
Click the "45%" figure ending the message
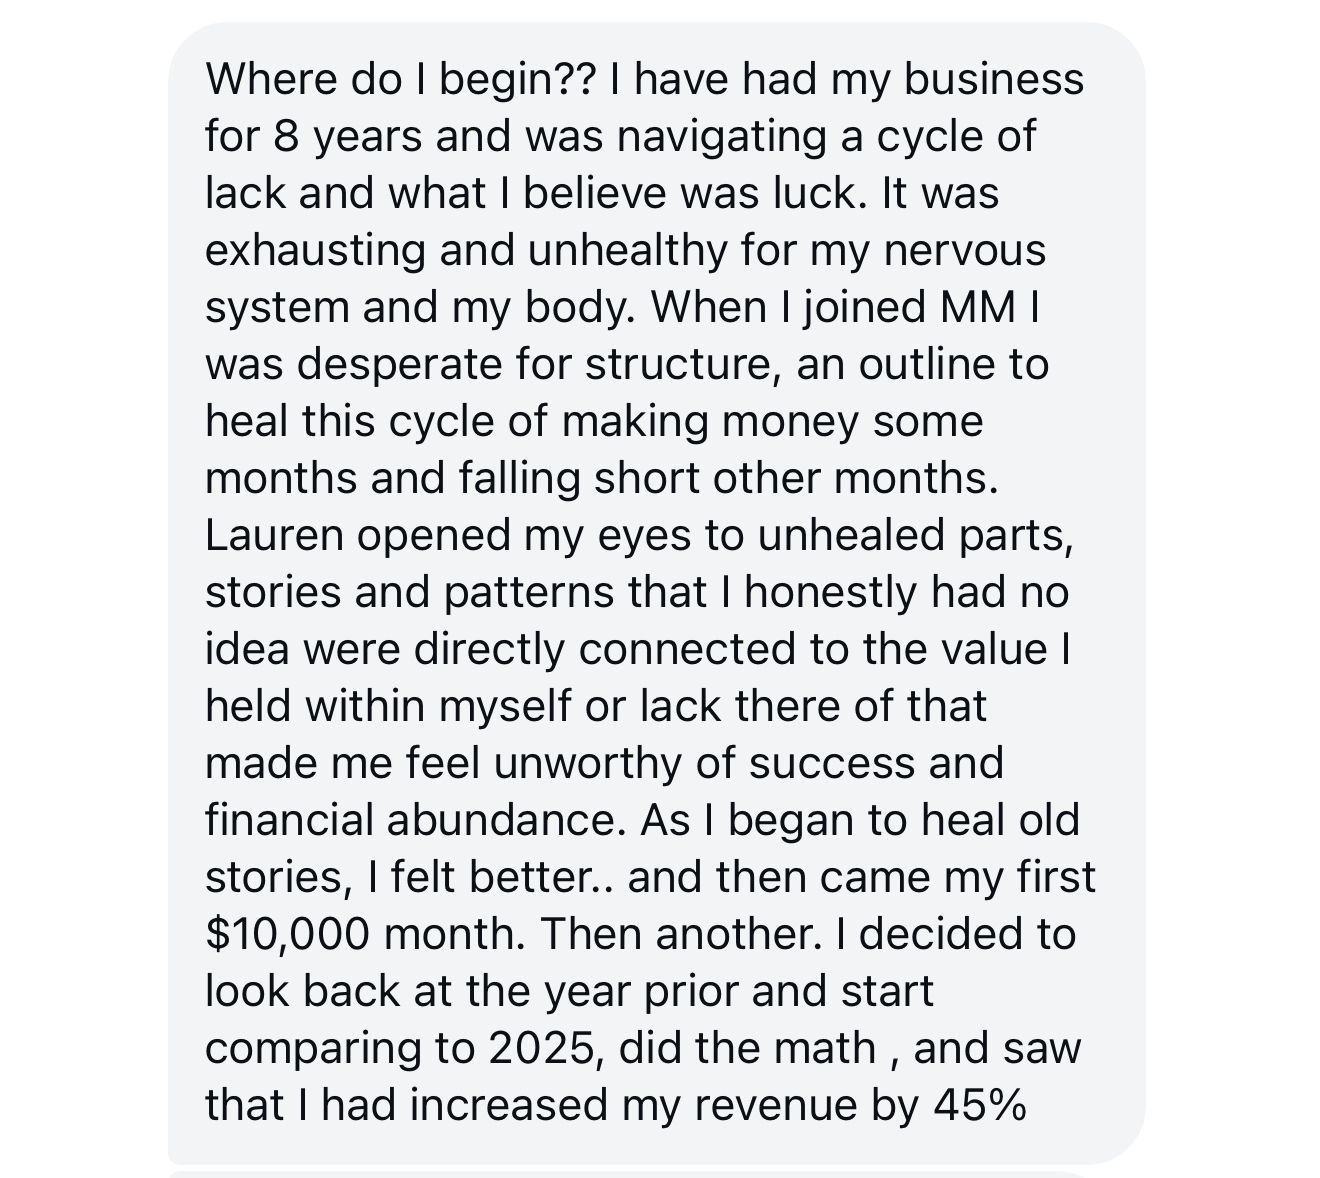(x=979, y=1105)
